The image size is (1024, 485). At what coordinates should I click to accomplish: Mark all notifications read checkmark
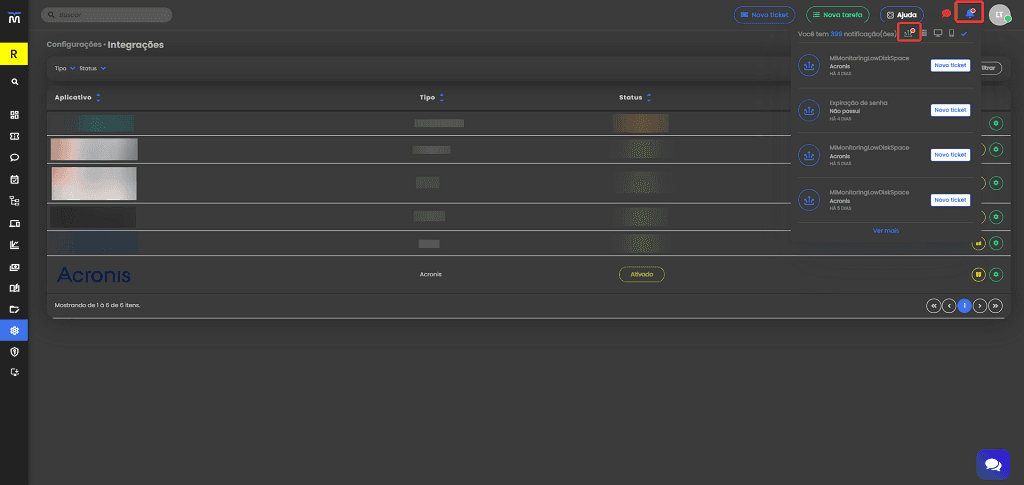click(964, 33)
